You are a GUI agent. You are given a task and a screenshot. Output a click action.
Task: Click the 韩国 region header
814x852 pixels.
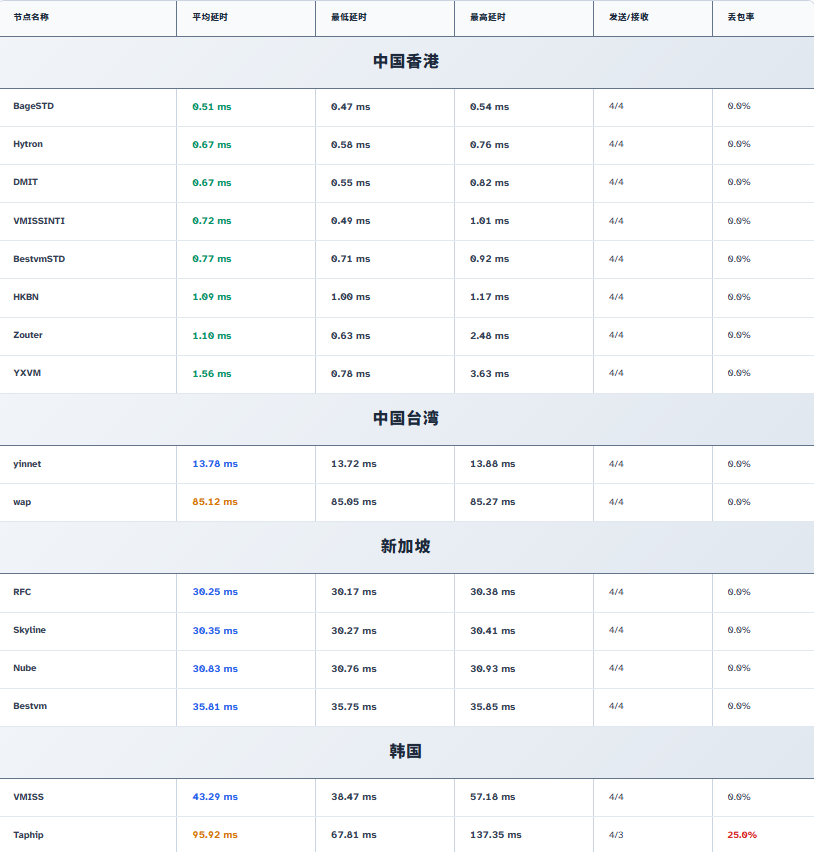pos(406,752)
